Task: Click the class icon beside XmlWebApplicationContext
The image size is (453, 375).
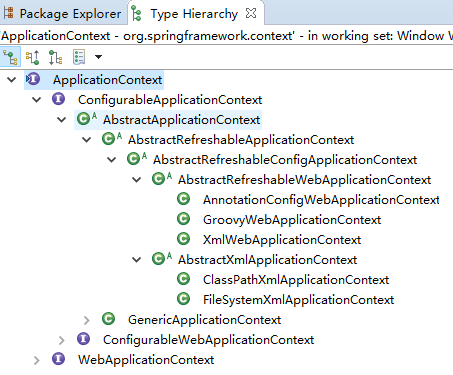Action: click(184, 239)
